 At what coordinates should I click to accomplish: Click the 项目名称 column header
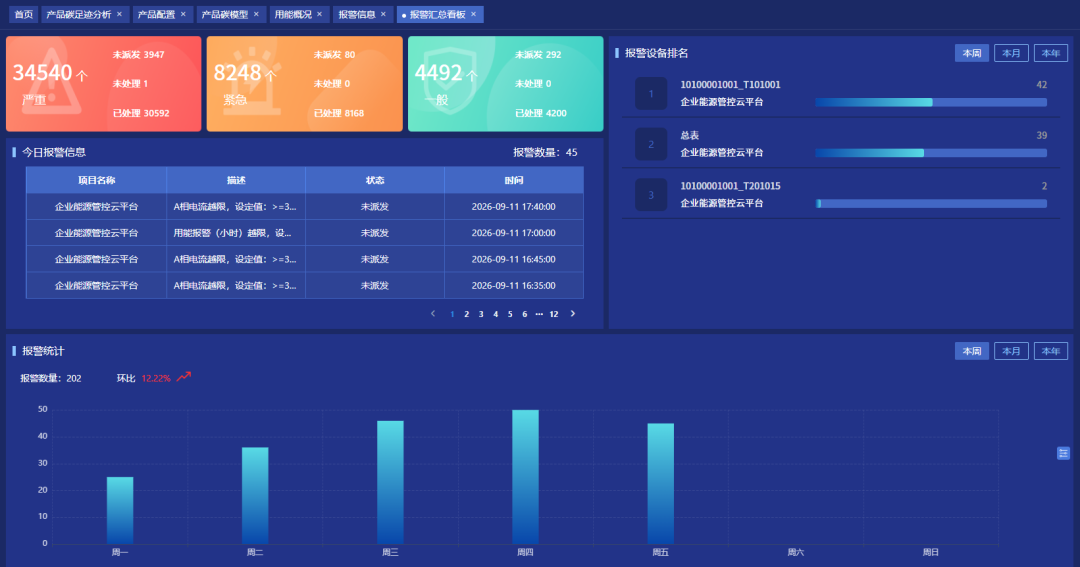96,180
